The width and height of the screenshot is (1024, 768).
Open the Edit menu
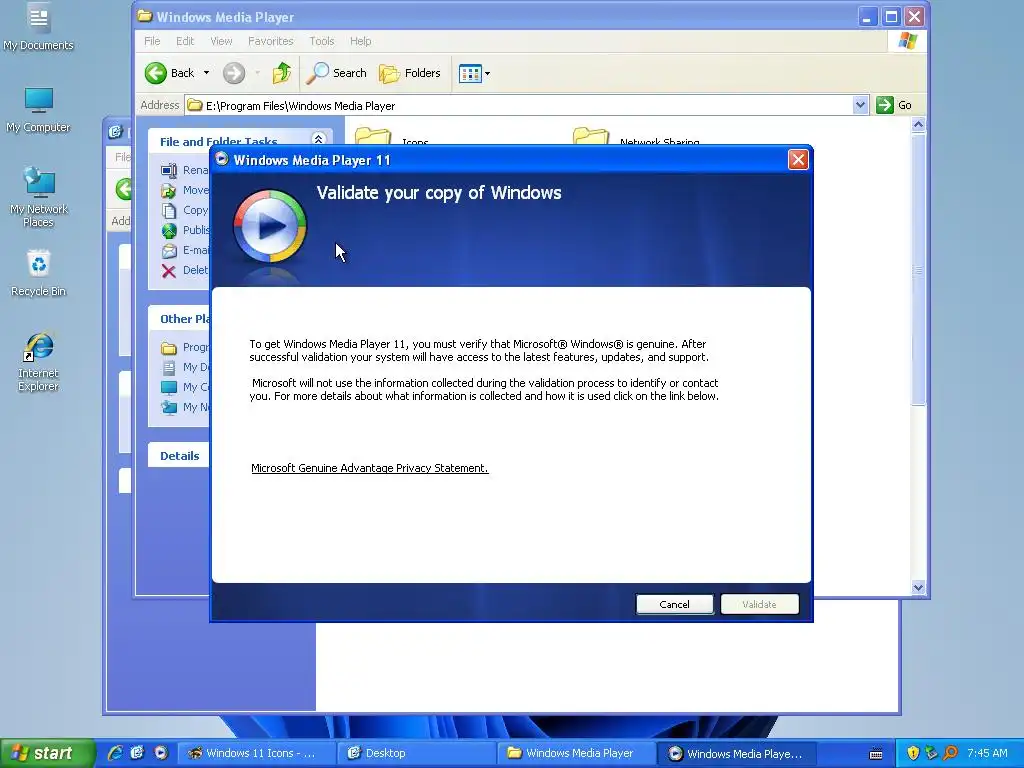185,41
